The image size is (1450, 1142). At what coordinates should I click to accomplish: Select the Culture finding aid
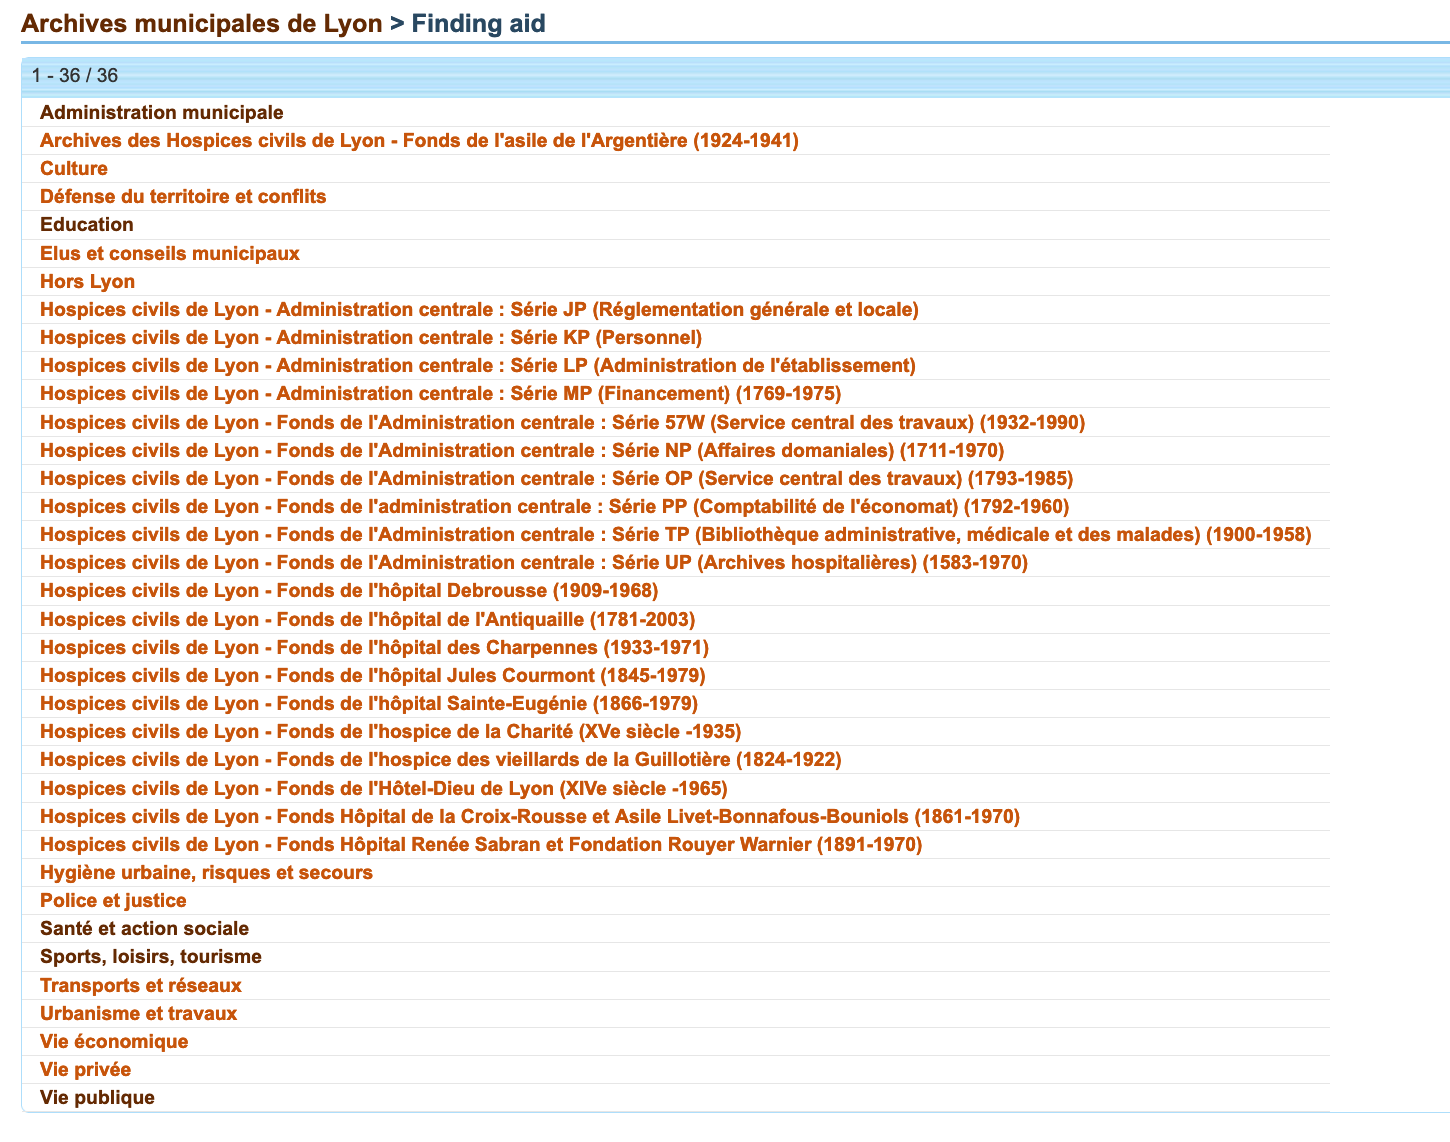(74, 169)
